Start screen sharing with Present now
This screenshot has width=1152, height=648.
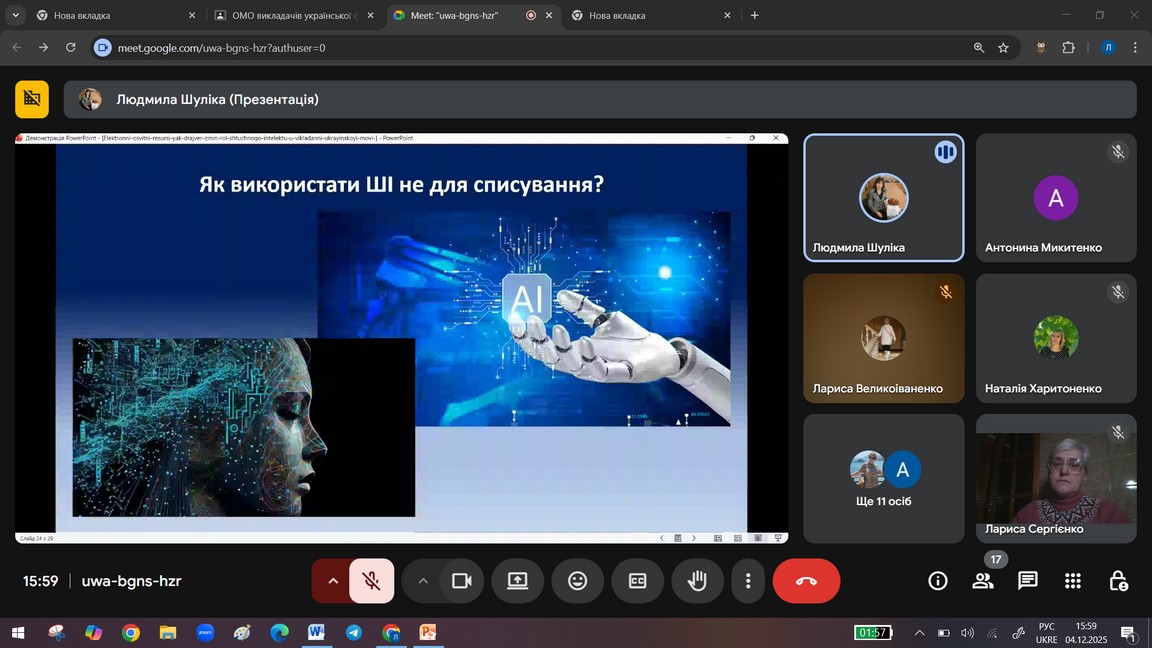[x=517, y=581]
